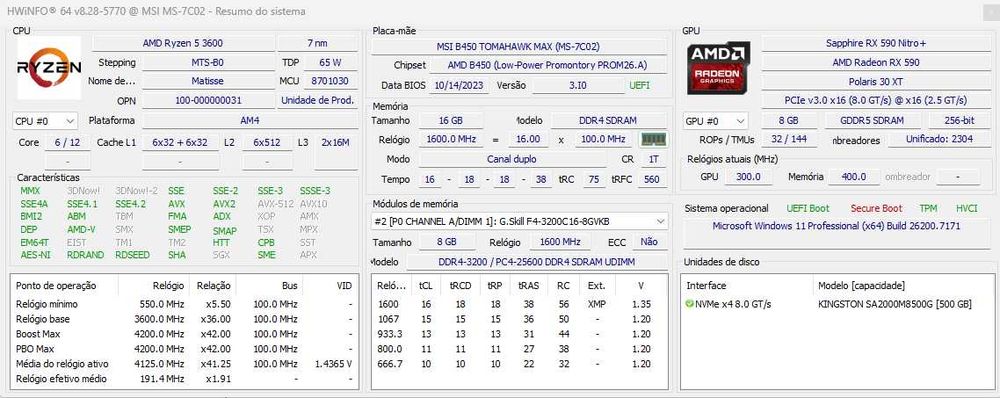1000x398 pixels.
Task: Click the greyed AVX-512 feature flag
Action: 275,204
